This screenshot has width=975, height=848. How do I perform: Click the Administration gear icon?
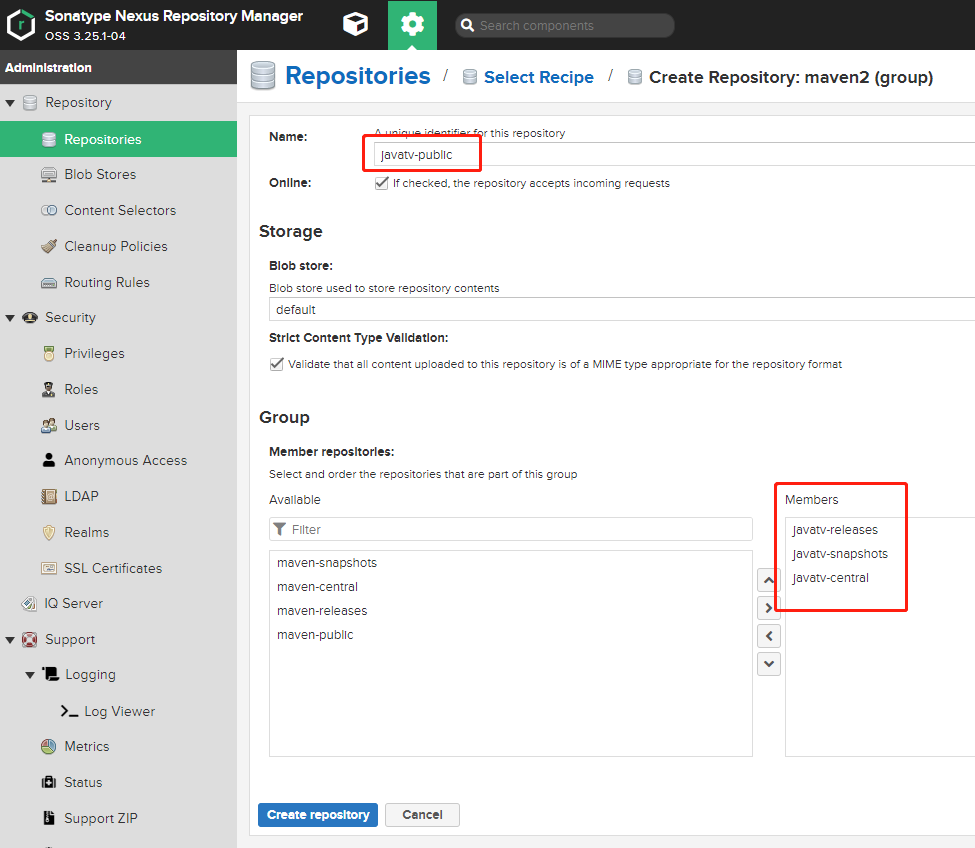pyautogui.click(x=412, y=25)
